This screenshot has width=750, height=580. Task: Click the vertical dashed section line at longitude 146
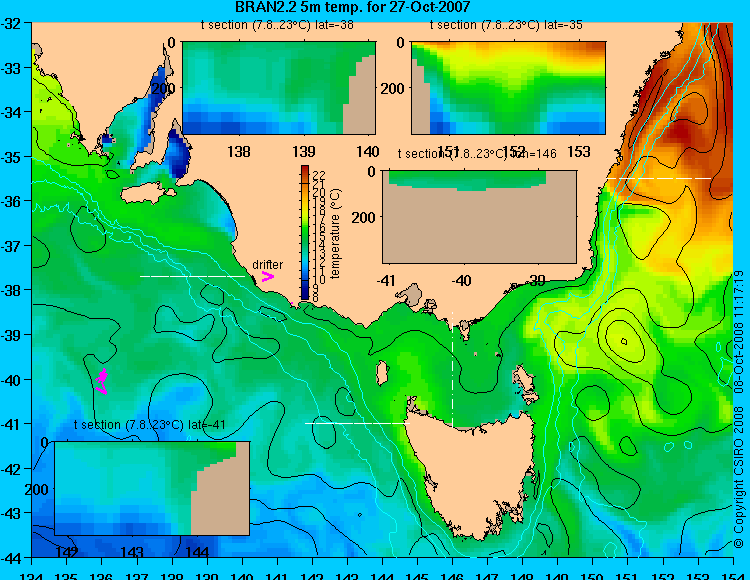click(452, 369)
